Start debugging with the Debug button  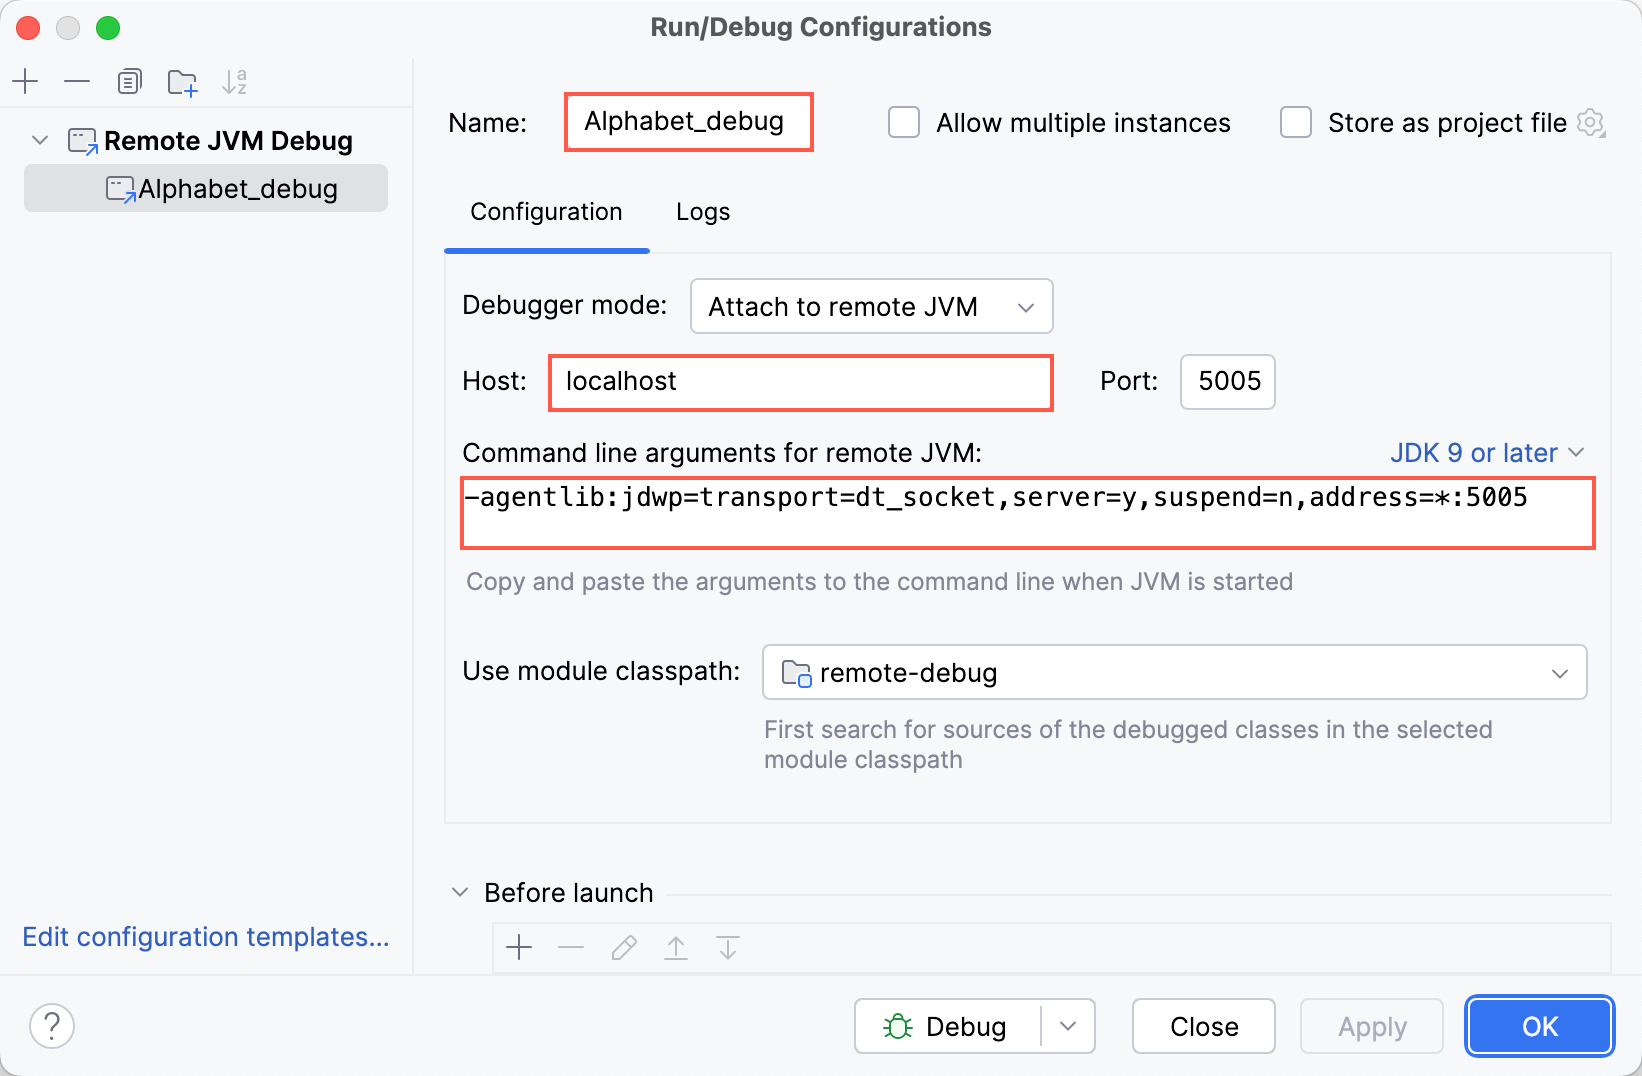tap(948, 1025)
